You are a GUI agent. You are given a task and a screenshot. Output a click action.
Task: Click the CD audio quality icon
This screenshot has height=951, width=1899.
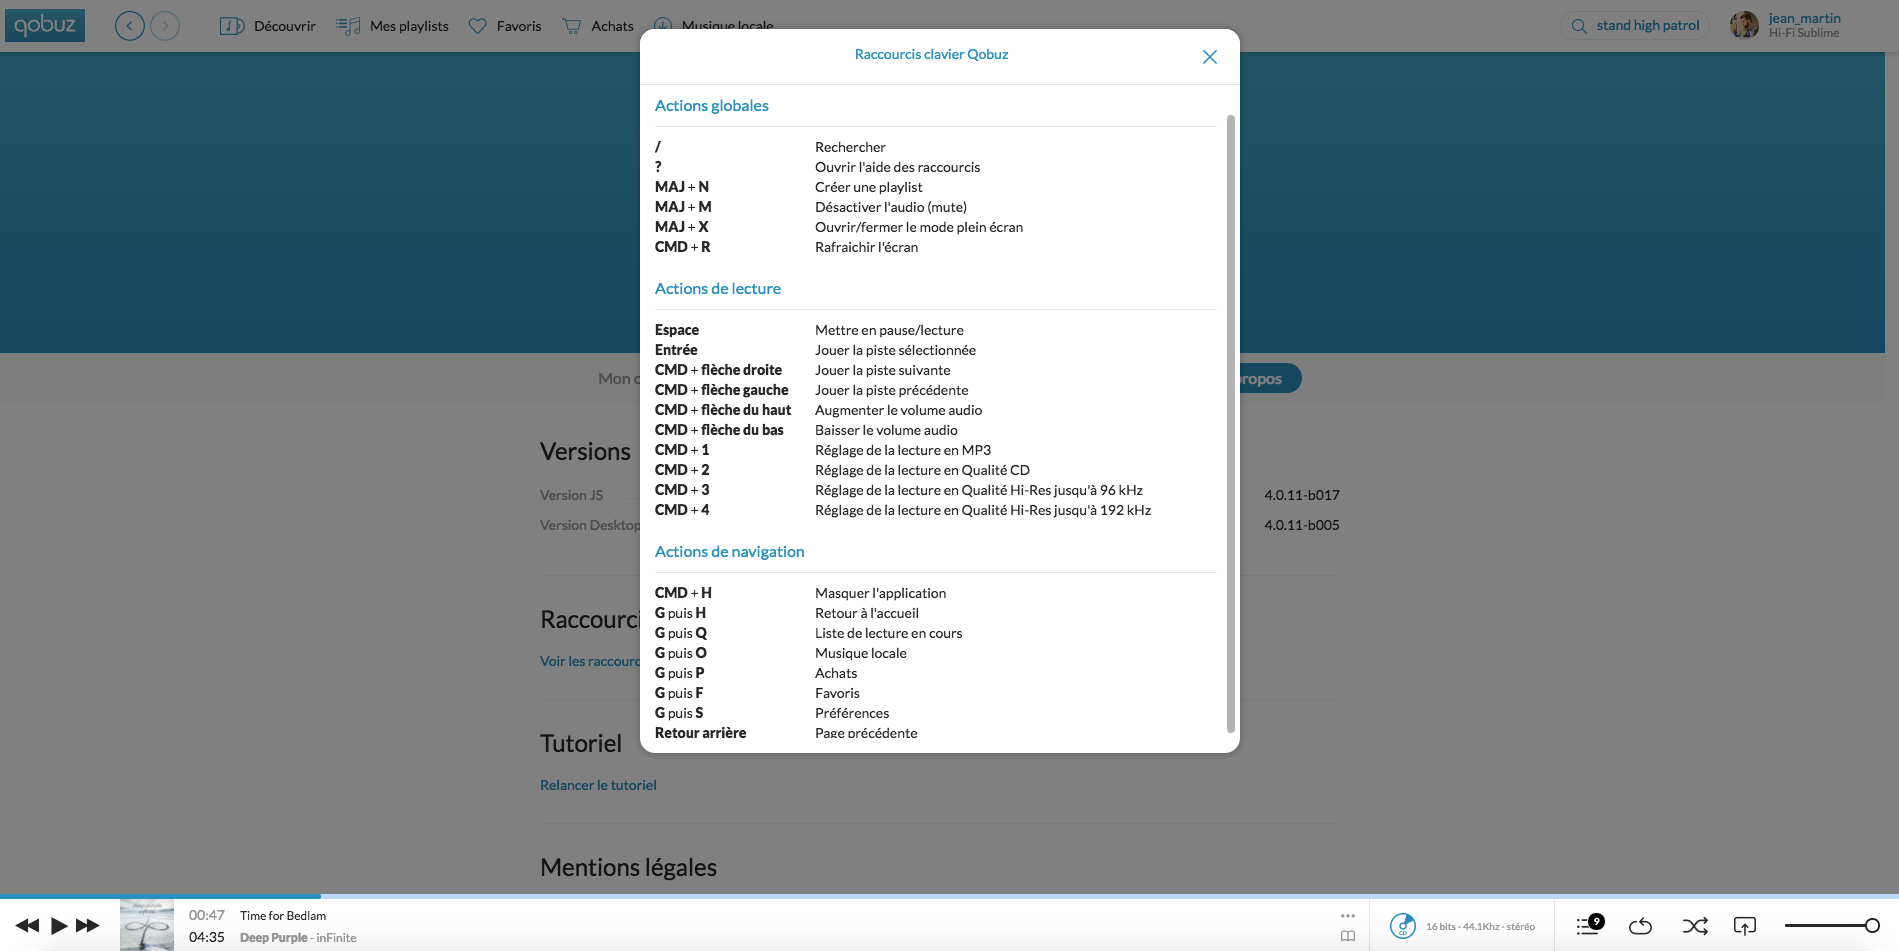point(1403,926)
